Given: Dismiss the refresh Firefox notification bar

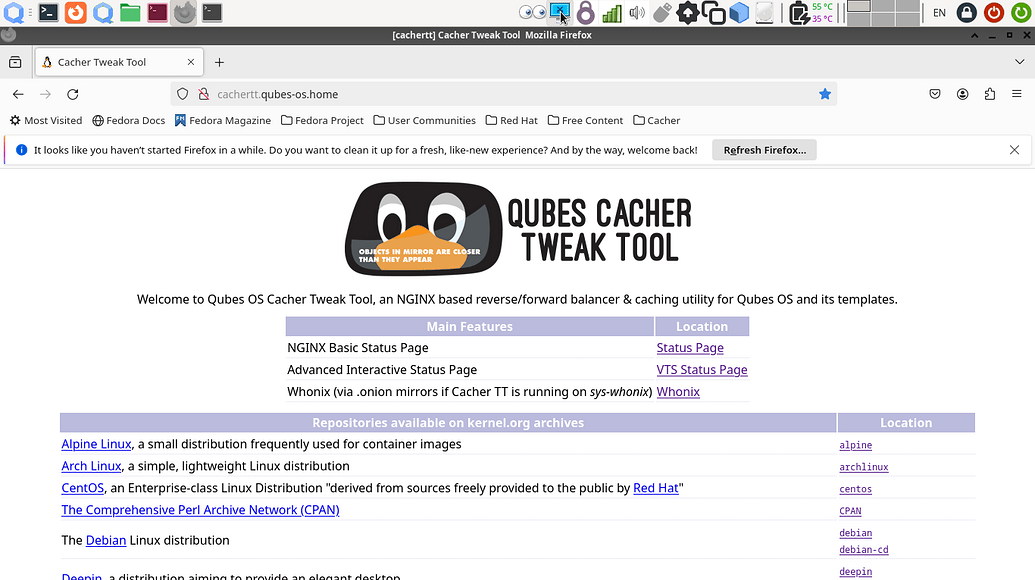Looking at the screenshot, I should point(1015,150).
